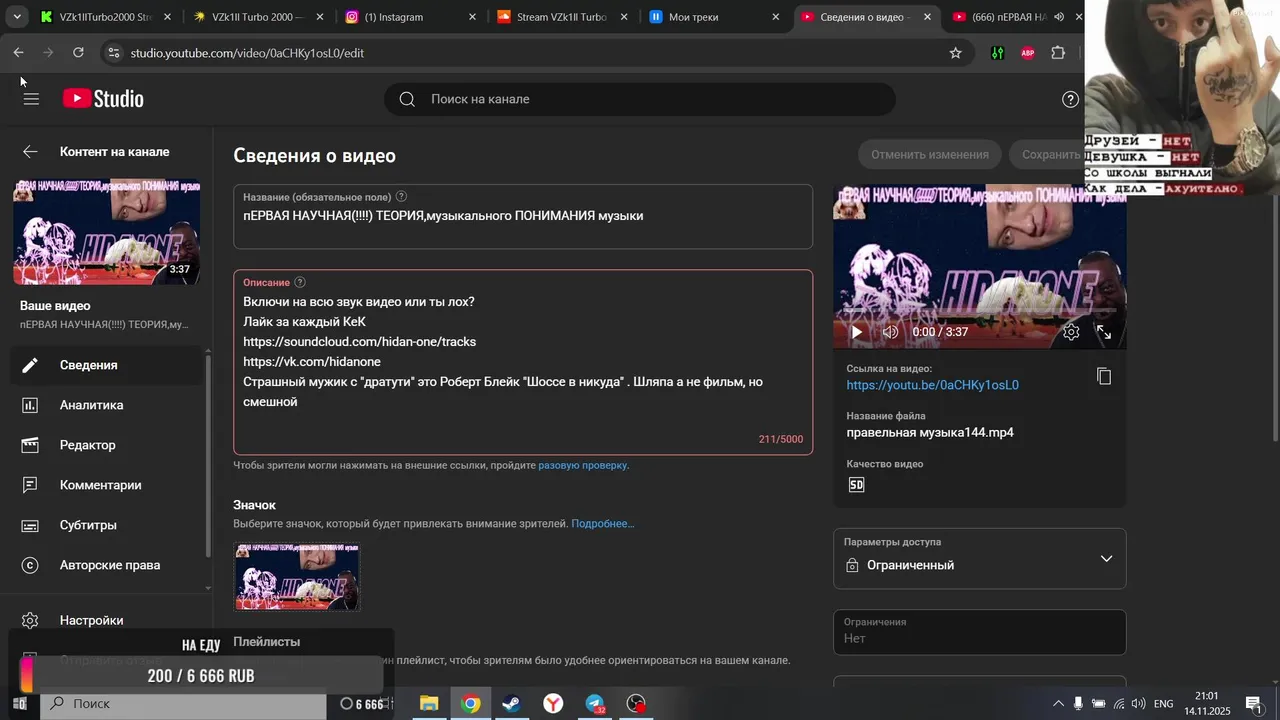Open the help question mark icon
The image size is (1280, 720).
pos(1070,99)
